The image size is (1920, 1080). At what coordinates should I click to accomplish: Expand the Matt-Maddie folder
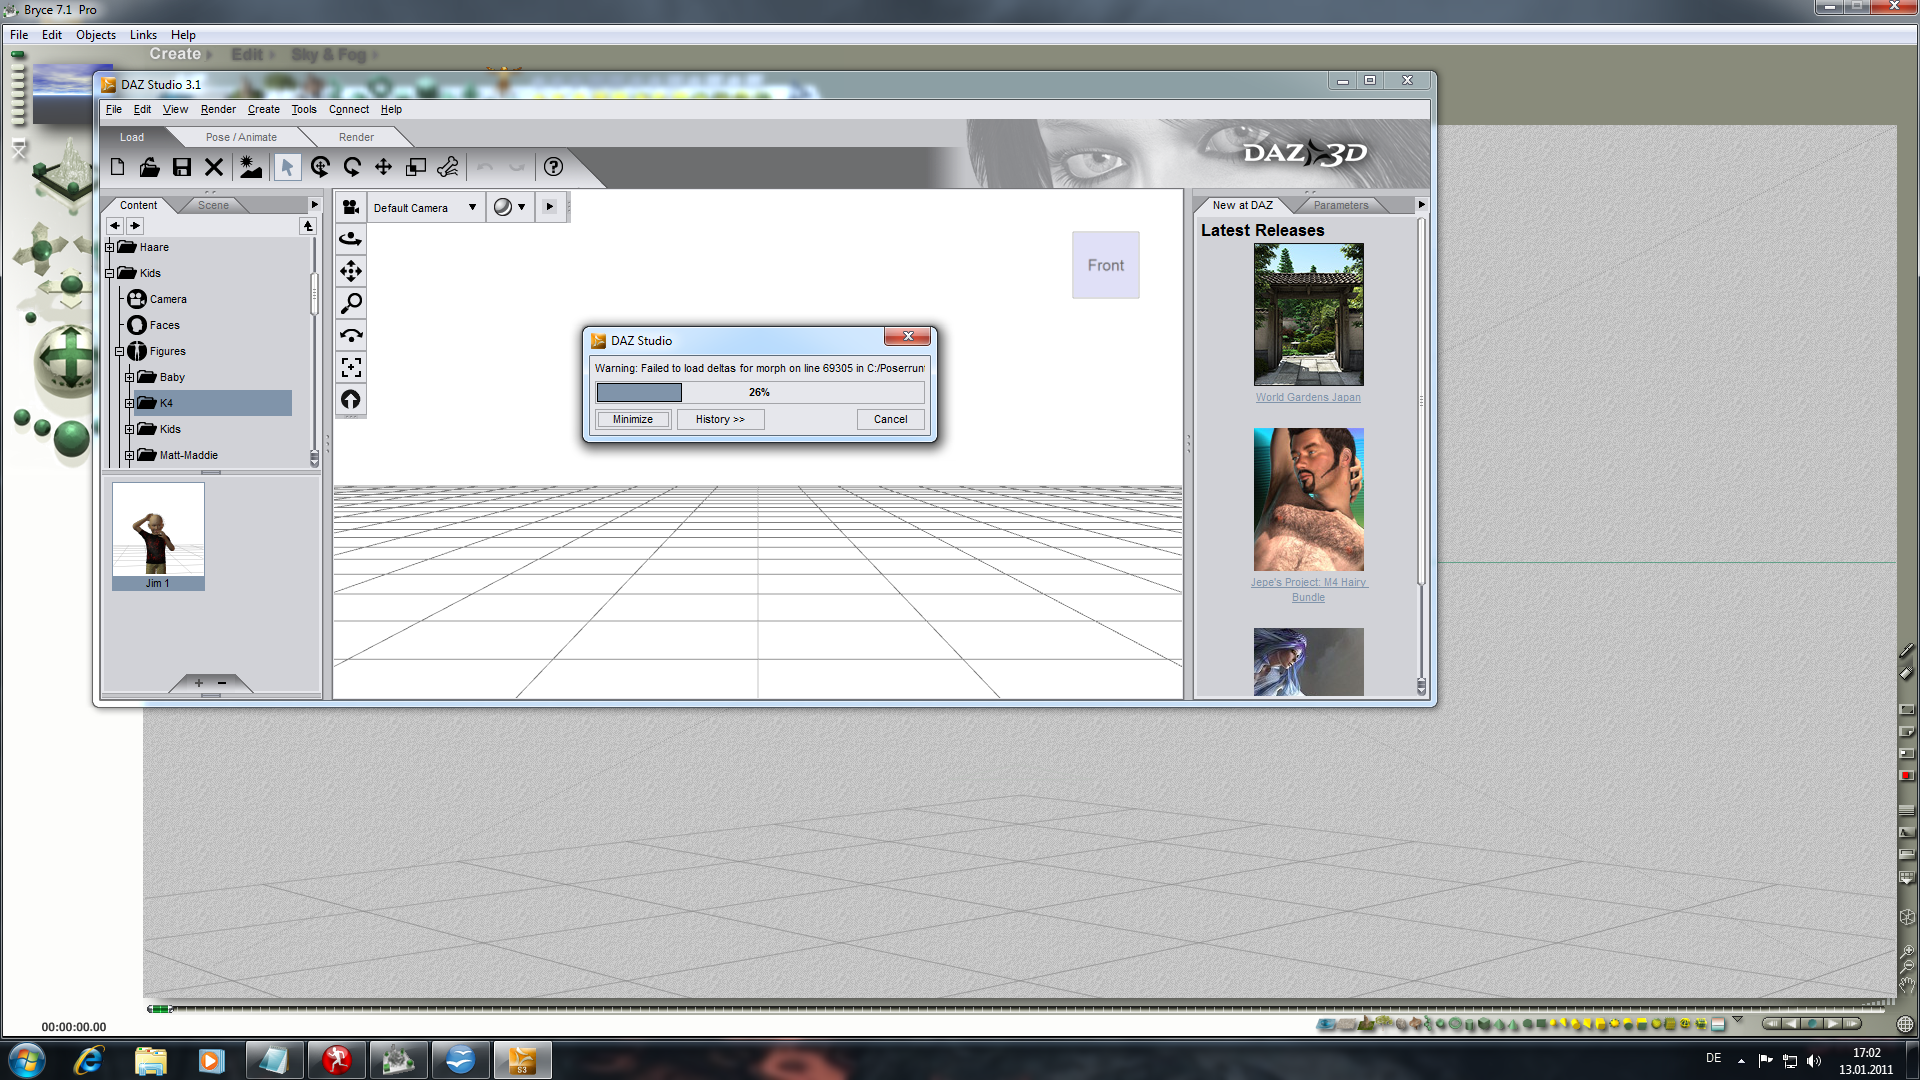pyautogui.click(x=130, y=455)
